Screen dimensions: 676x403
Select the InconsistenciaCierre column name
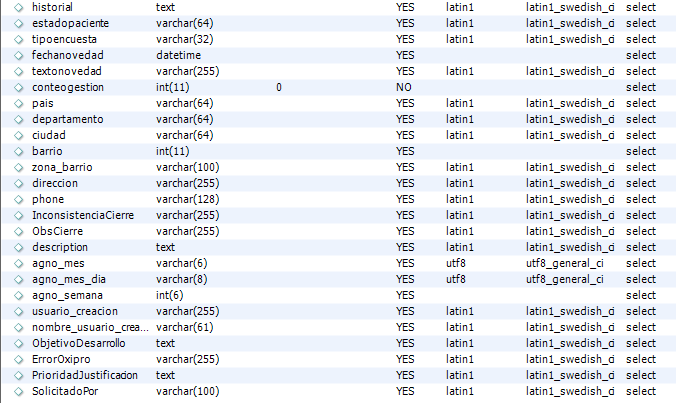(x=83, y=215)
